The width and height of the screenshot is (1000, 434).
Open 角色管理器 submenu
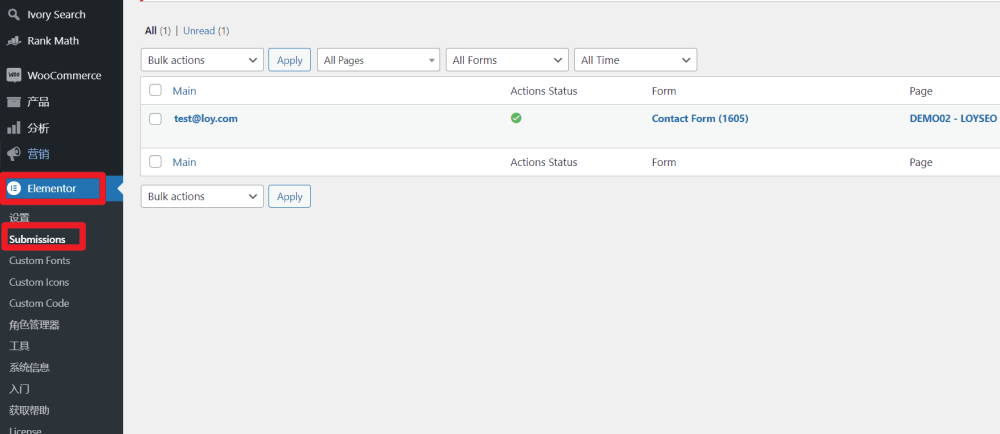[34, 325]
